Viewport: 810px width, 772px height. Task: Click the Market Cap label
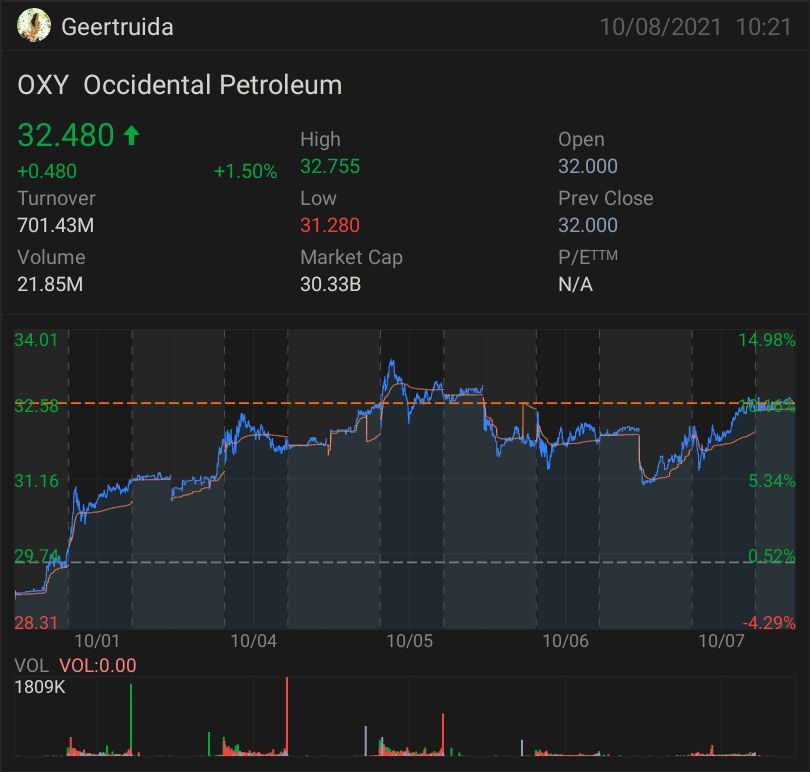(x=351, y=257)
